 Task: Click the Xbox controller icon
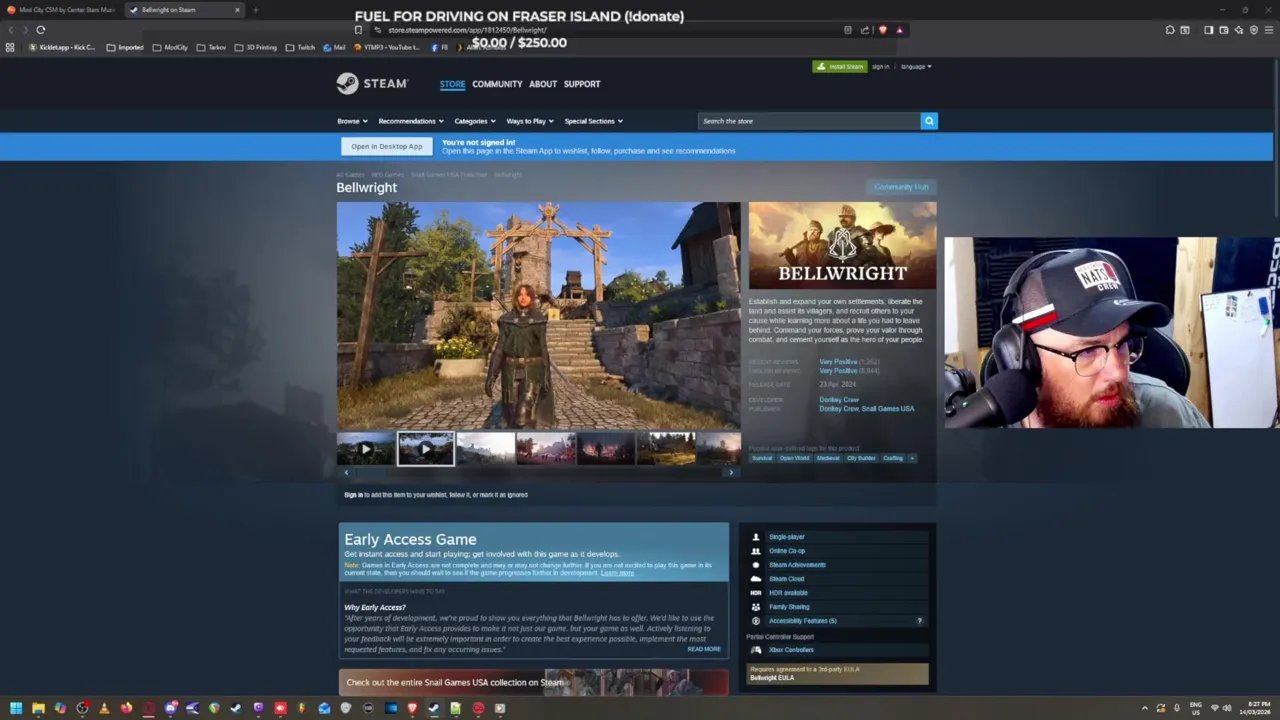pos(756,650)
